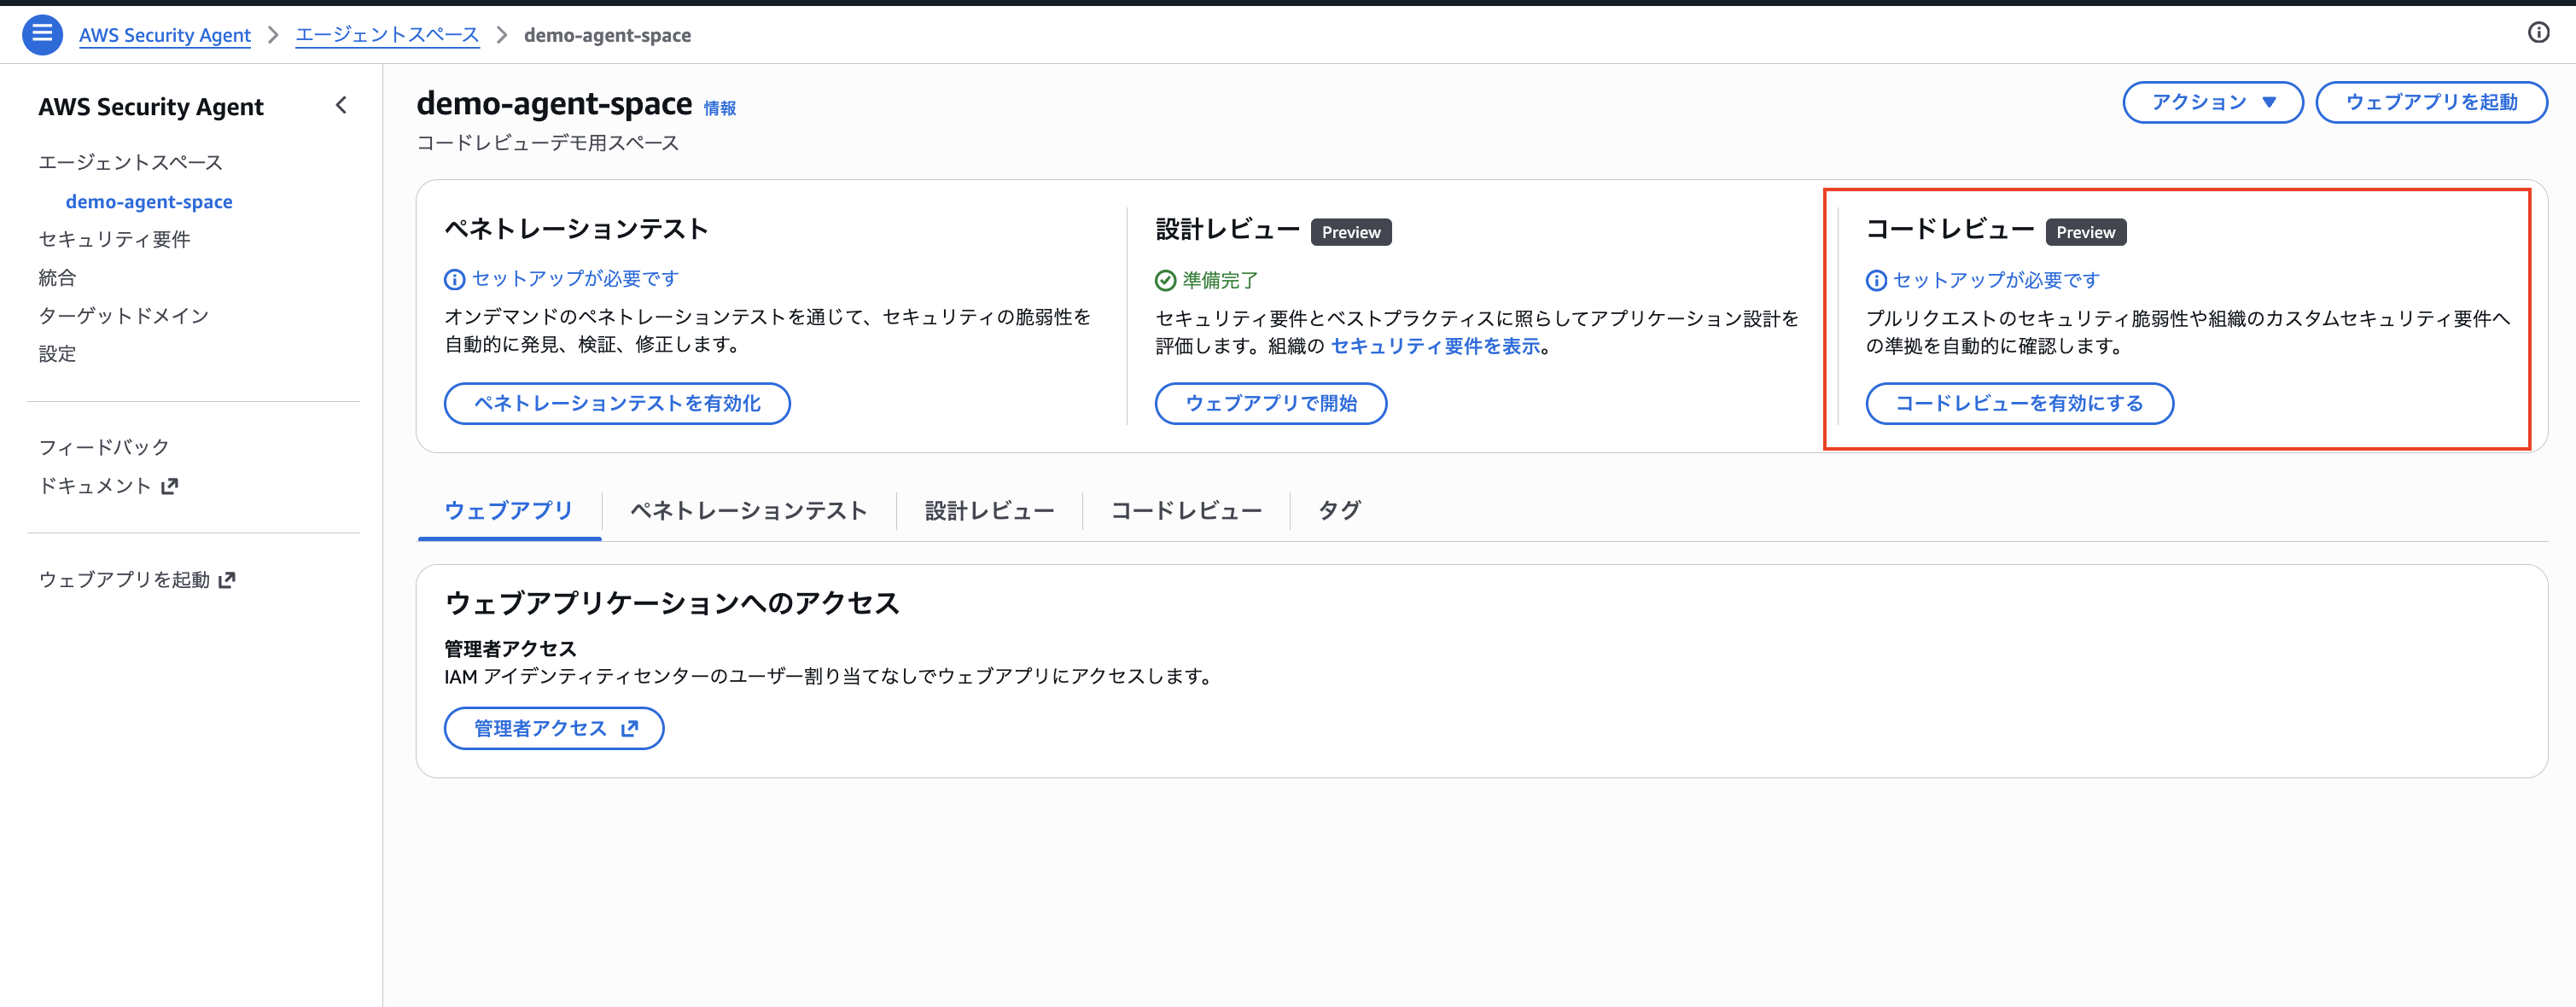The image size is (2576, 1007).
Task: Click the external-link icon inside 管理者アクセス button
Action: point(629,728)
